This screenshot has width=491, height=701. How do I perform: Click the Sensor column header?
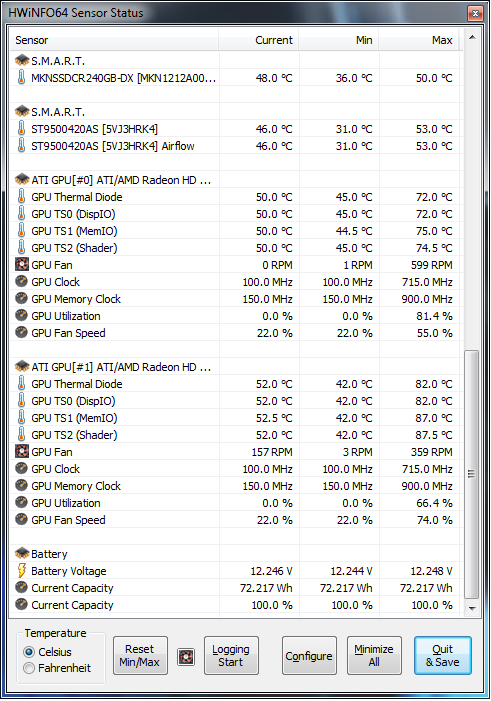pos(114,40)
